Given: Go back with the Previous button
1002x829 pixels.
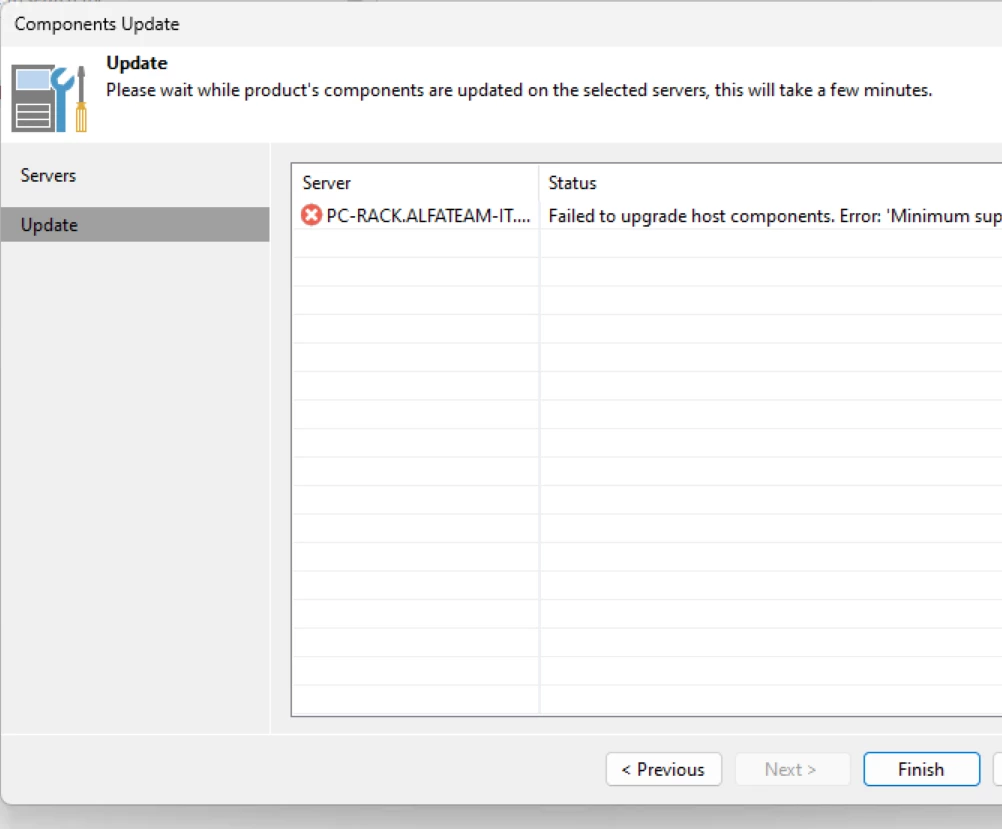Looking at the screenshot, I should [663, 769].
